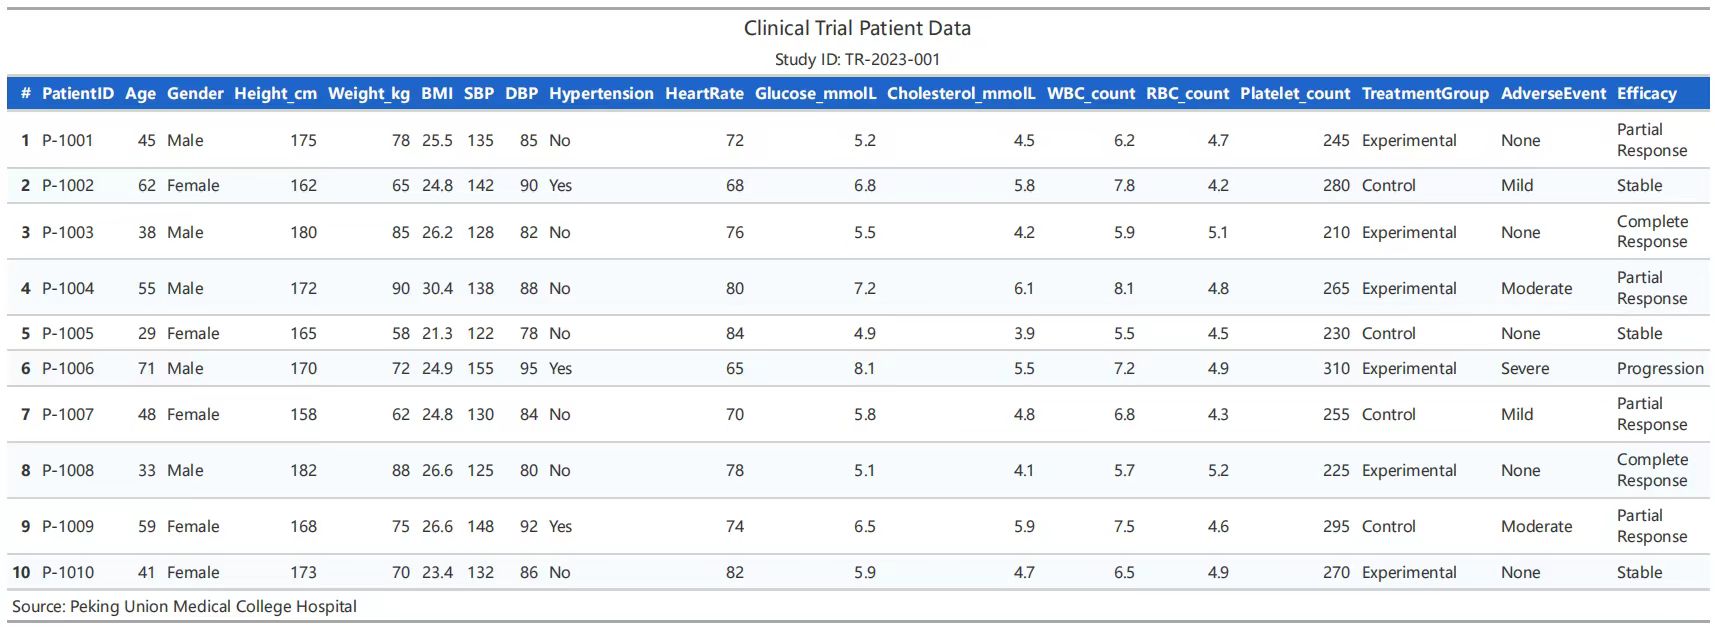Click the Hypertension column header
The width and height of the screenshot is (1715, 627).
(x=601, y=93)
